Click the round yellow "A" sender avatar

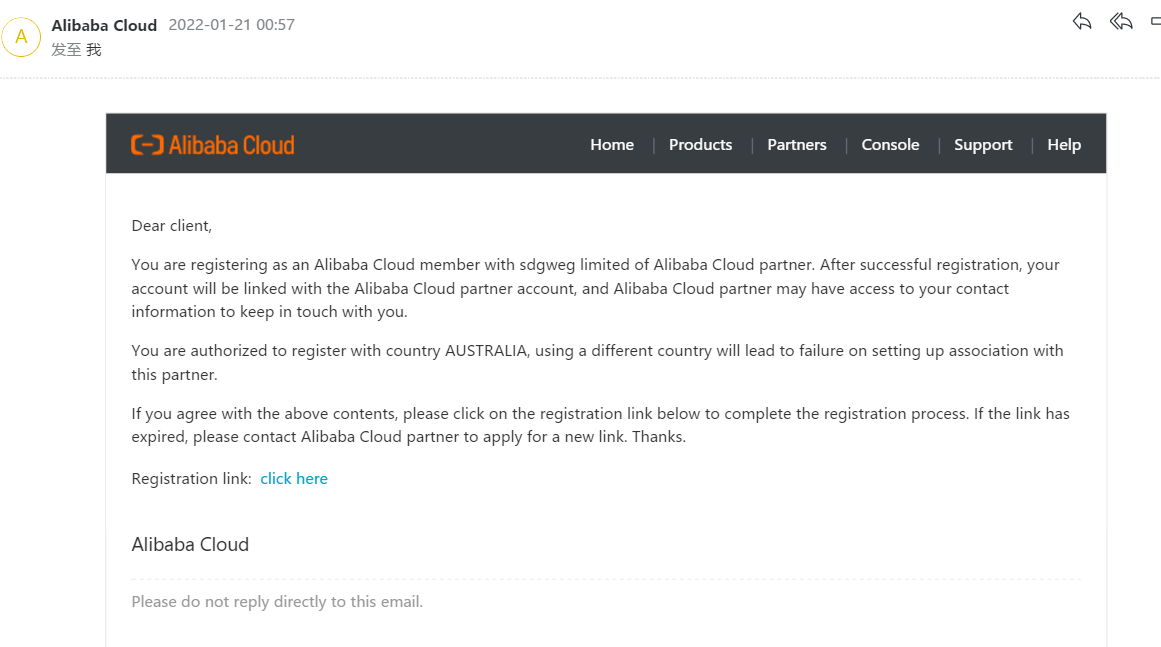21,37
